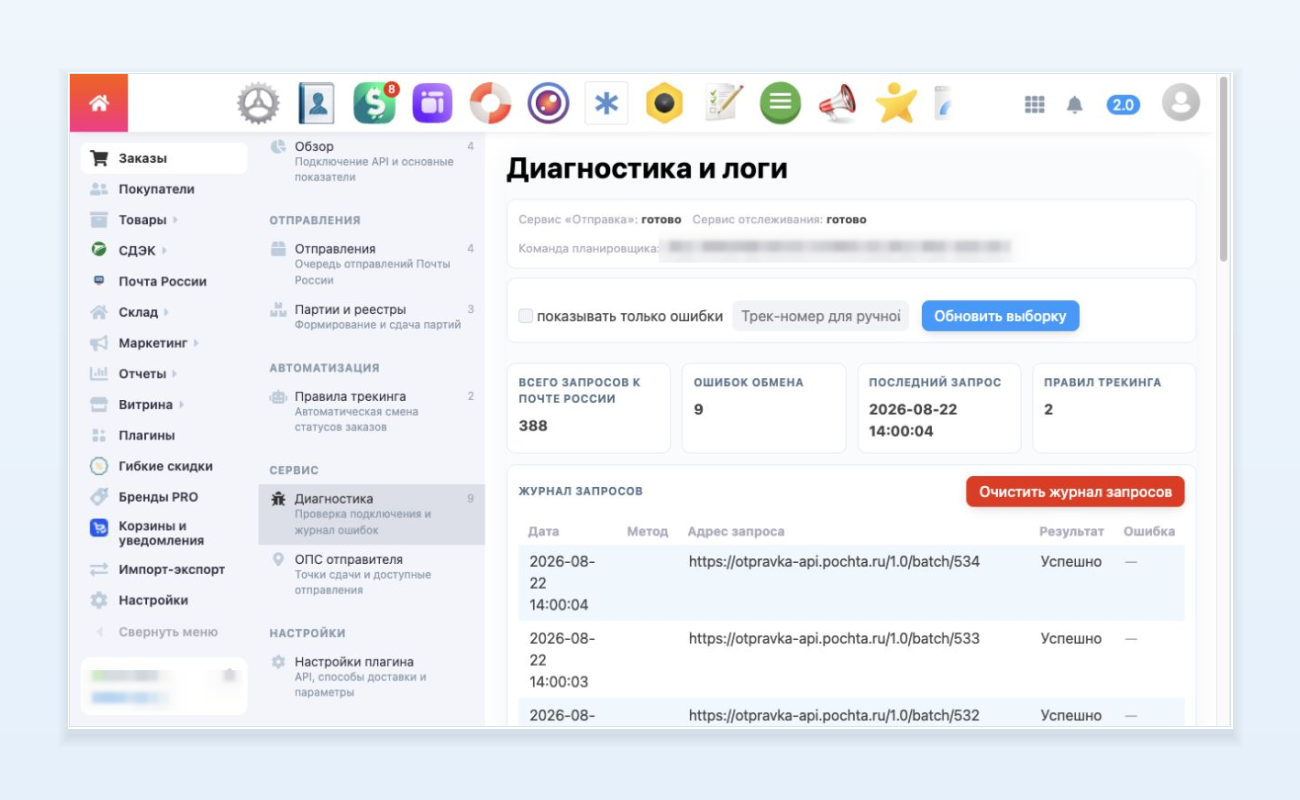
Task: Open 'ОПС отправителя' section
Action: coord(372,574)
